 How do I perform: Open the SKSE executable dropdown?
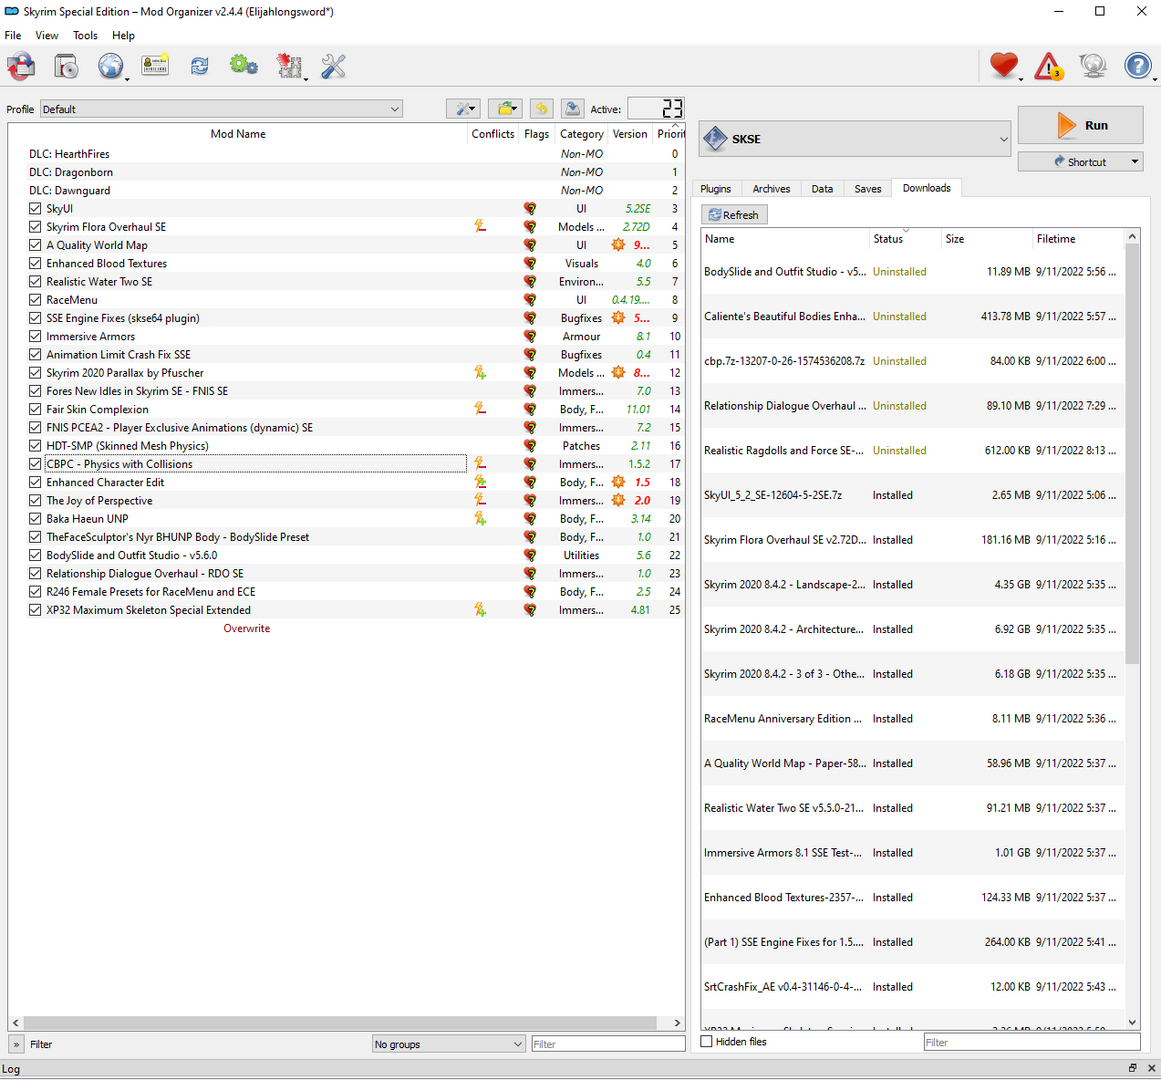click(x=854, y=138)
